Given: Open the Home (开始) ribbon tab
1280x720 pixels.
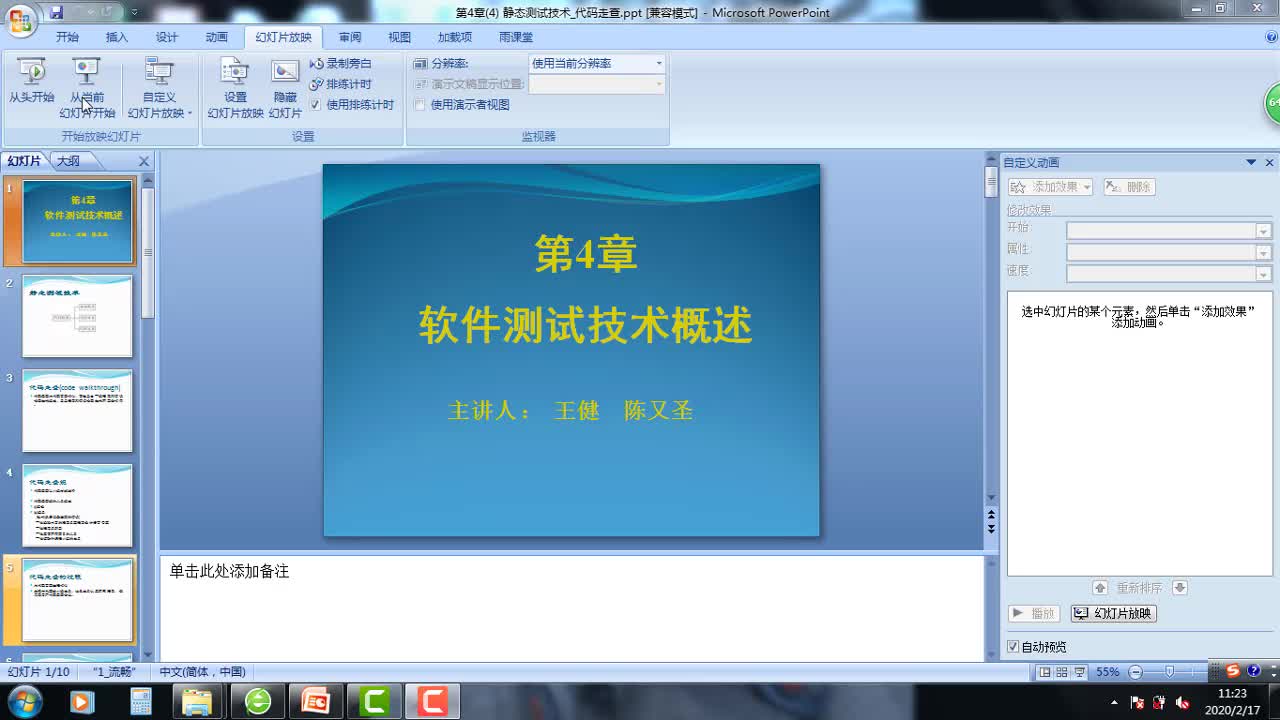Looking at the screenshot, I should (x=67, y=37).
